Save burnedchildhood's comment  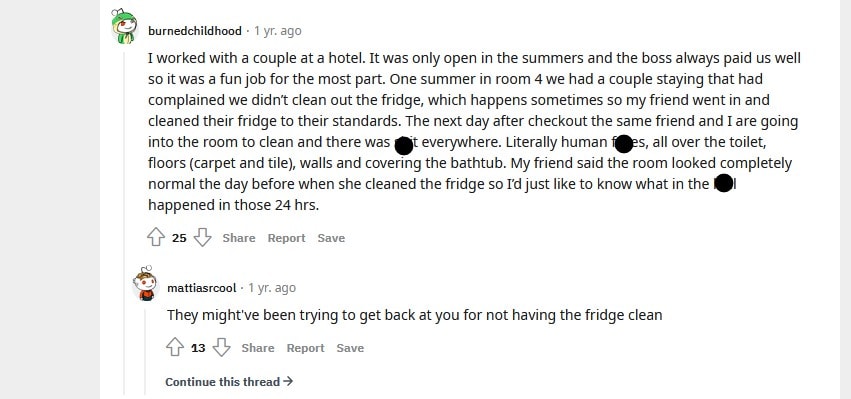[331, 238]
